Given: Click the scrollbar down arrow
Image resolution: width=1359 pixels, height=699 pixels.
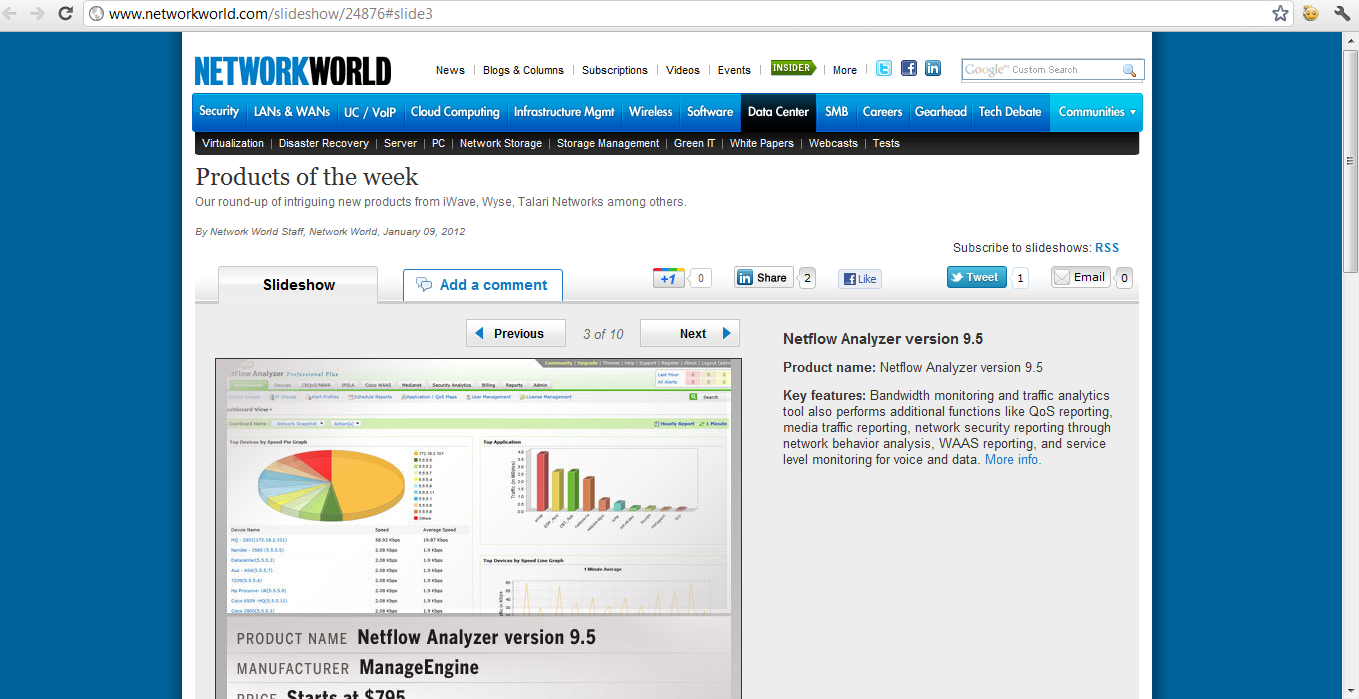Looking at the screenshot, I should tap(1350, 691).
